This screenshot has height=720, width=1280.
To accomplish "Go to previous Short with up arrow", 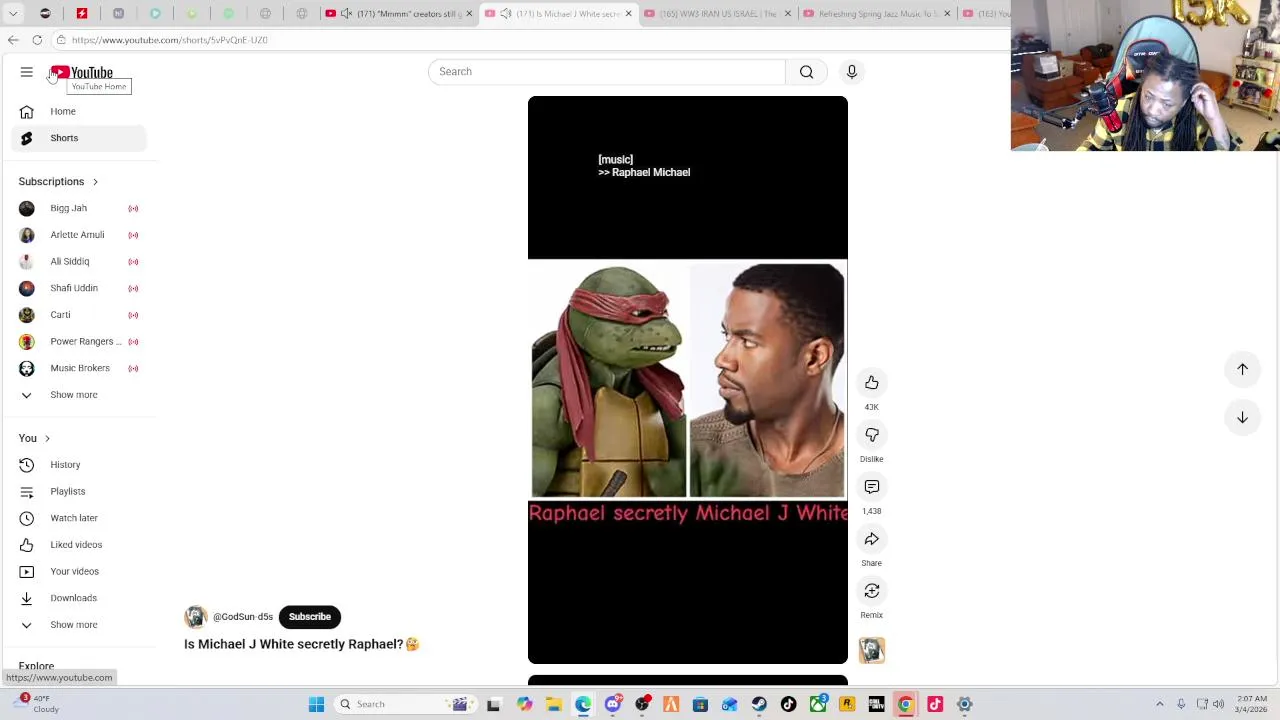I will (x=1242, y=369).
